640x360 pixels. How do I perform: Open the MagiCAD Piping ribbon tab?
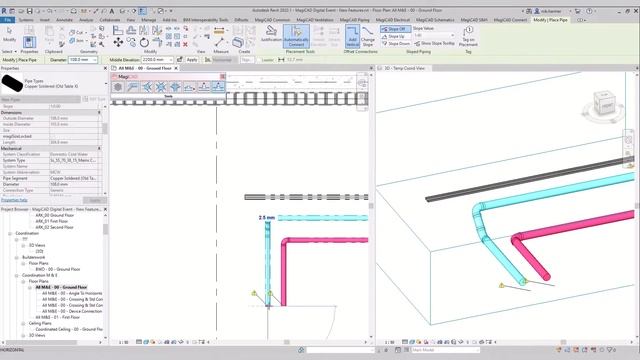pyautogui.click(x=354, y=20)
